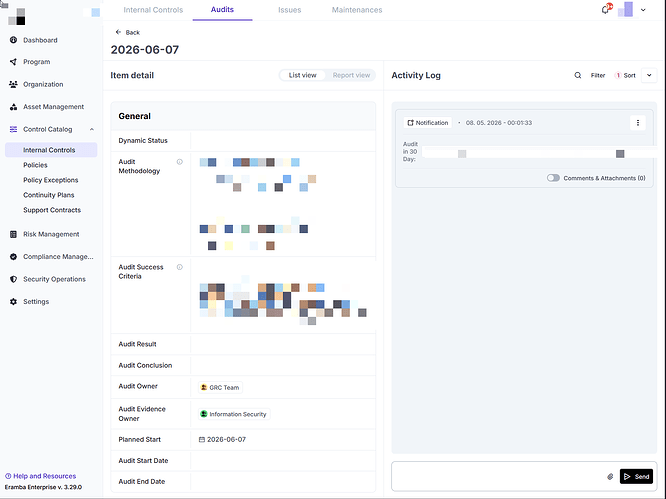
Task: Click the 2026-06-07 page title
Action: (144, 50)
